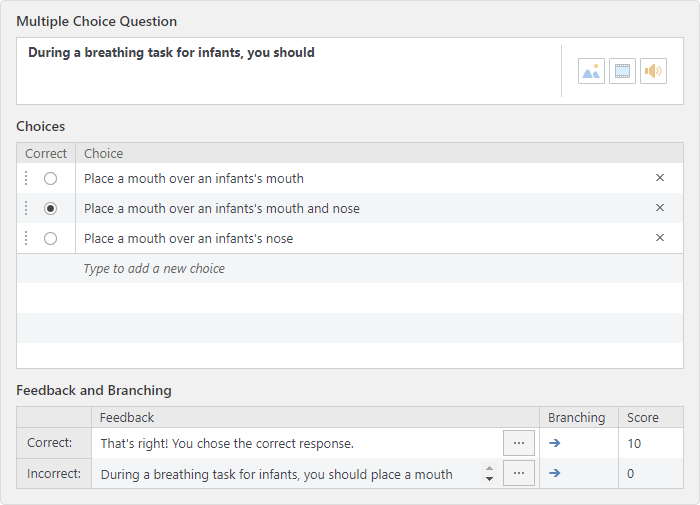700x505 pixels.
Task: Click the up arrow of Incorrect feedback scroller
Action: (489, 468)
